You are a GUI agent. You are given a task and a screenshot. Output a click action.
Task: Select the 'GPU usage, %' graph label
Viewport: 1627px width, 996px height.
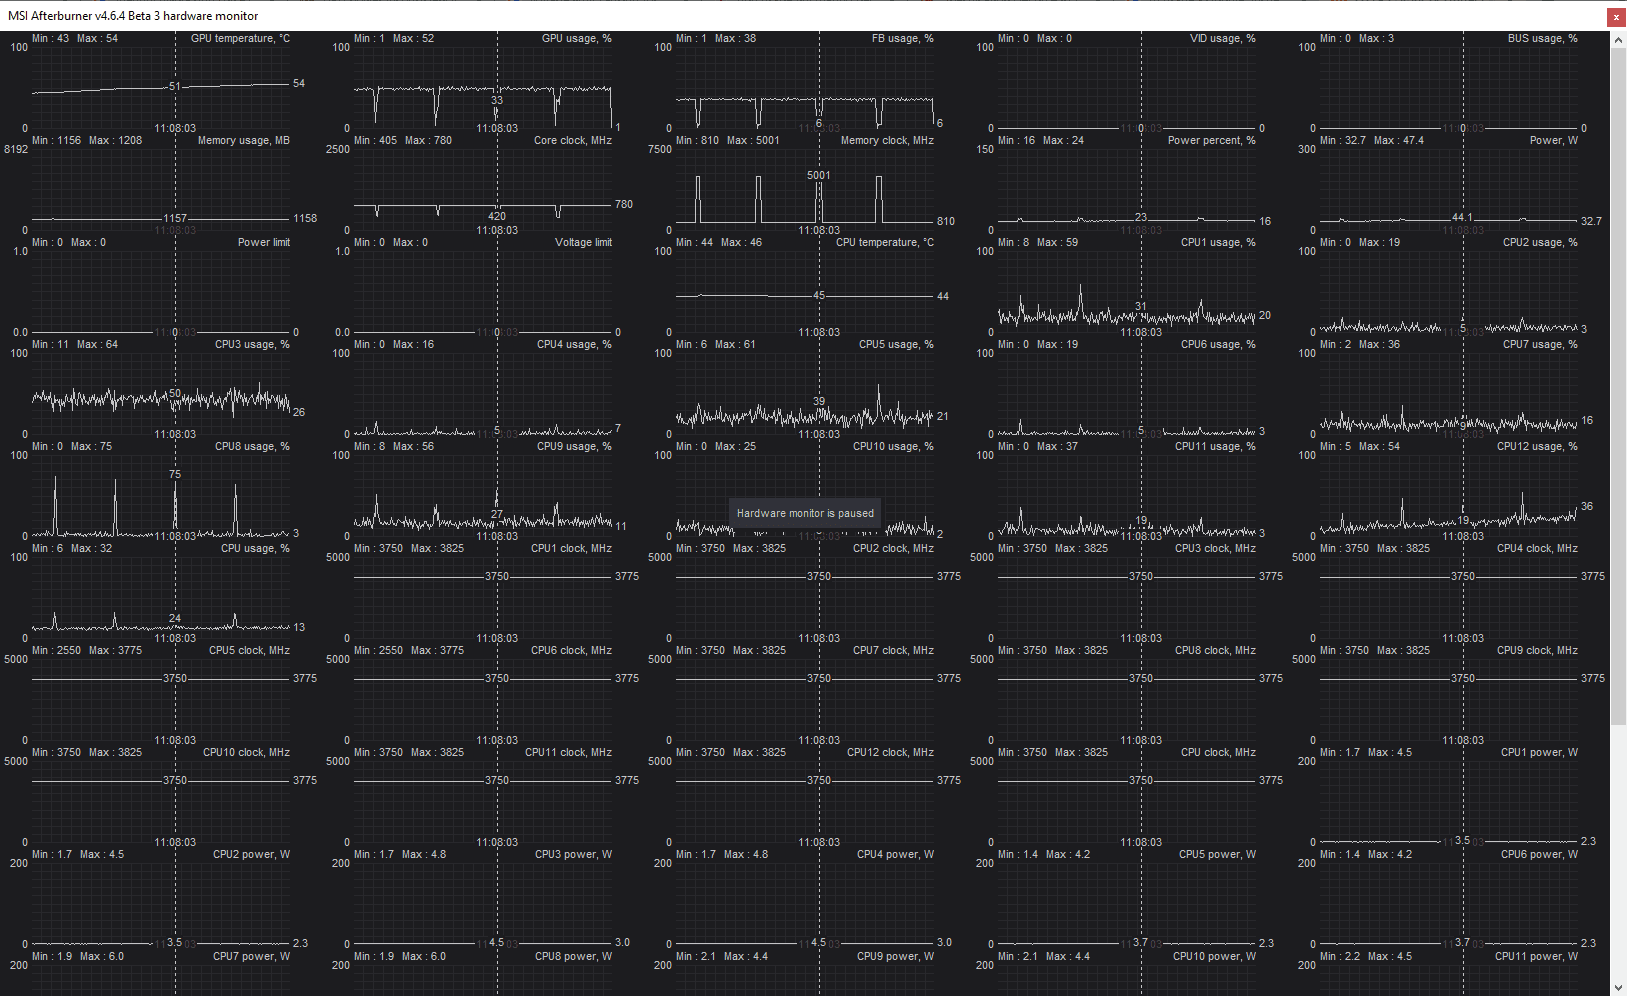click(576, 38)
